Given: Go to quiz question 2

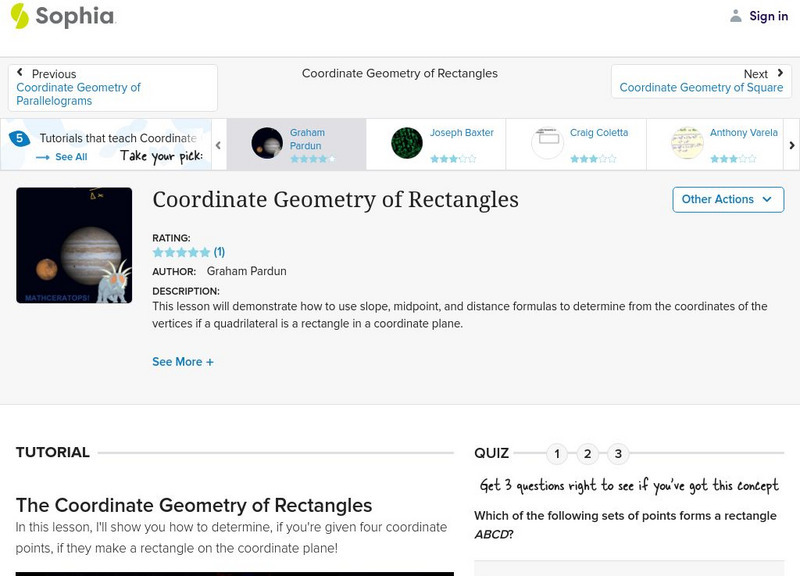Looking at the screenshot, I should click(588, 454).
